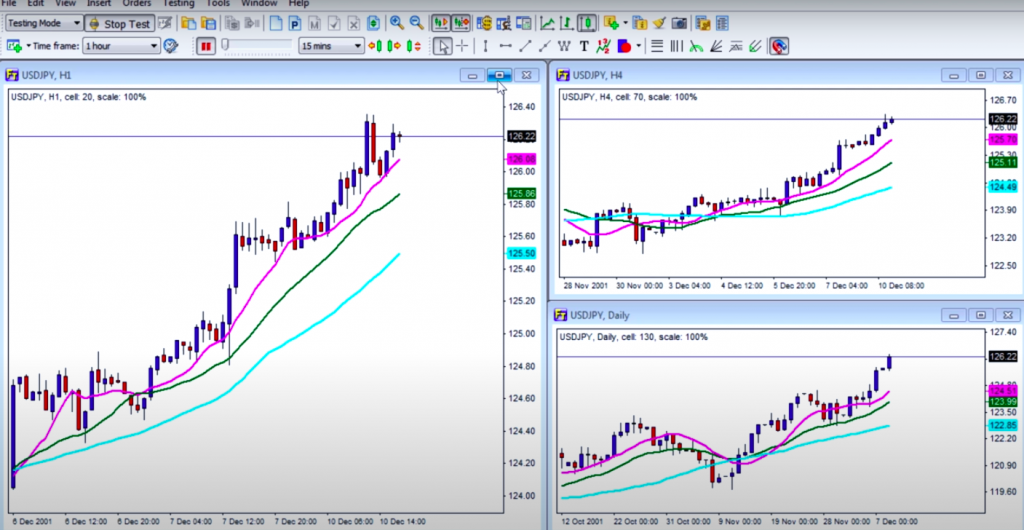
Task: Pause the test with red pause button
Action: [206, 46]
